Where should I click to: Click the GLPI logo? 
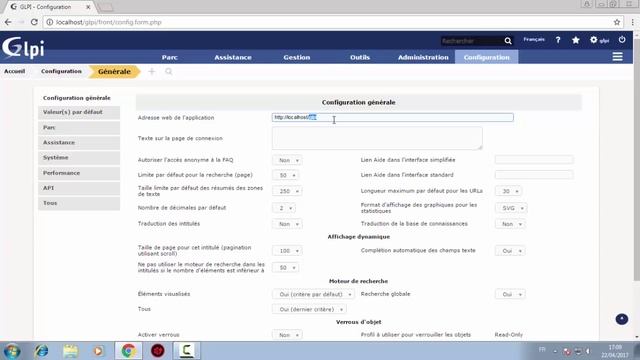[23, 48]
